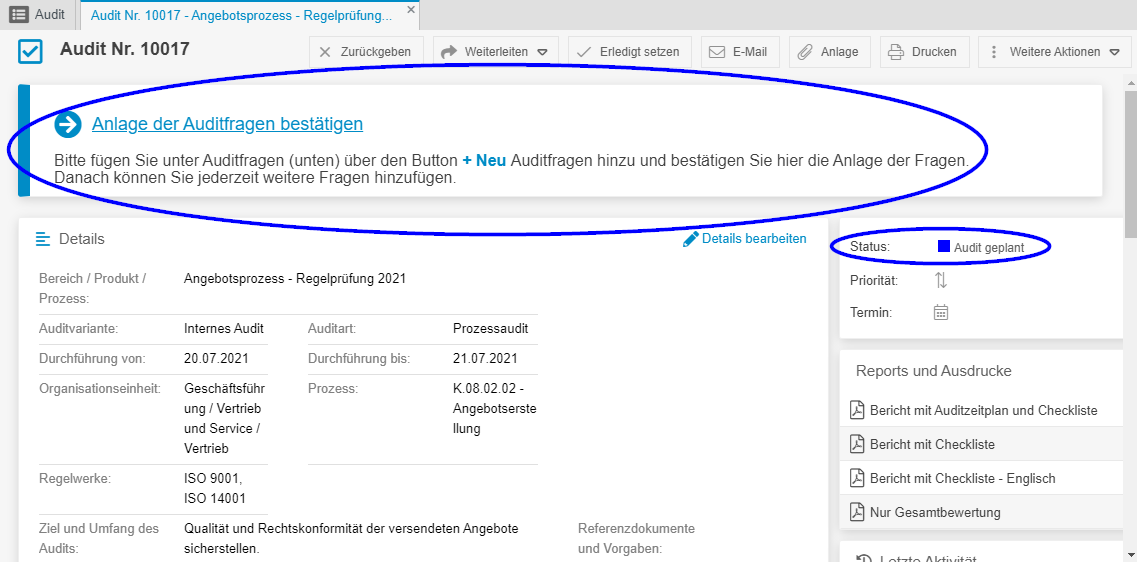Click the three-dots icon on Weitere Aktionen
This screenshot has height=562, width=1137.
coord(993,52)
